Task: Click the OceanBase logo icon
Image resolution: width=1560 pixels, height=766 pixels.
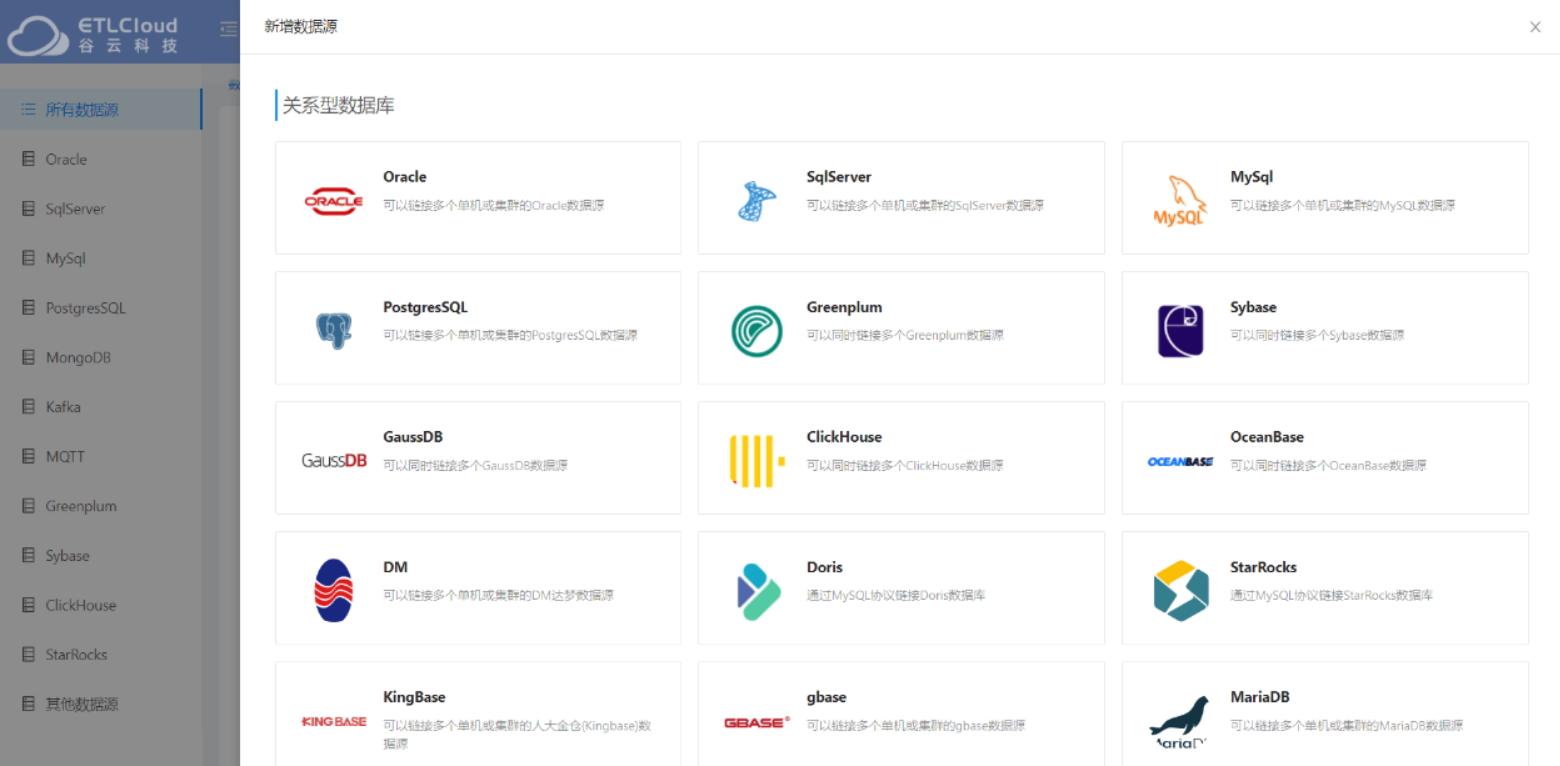Action: pos(1180,461)
